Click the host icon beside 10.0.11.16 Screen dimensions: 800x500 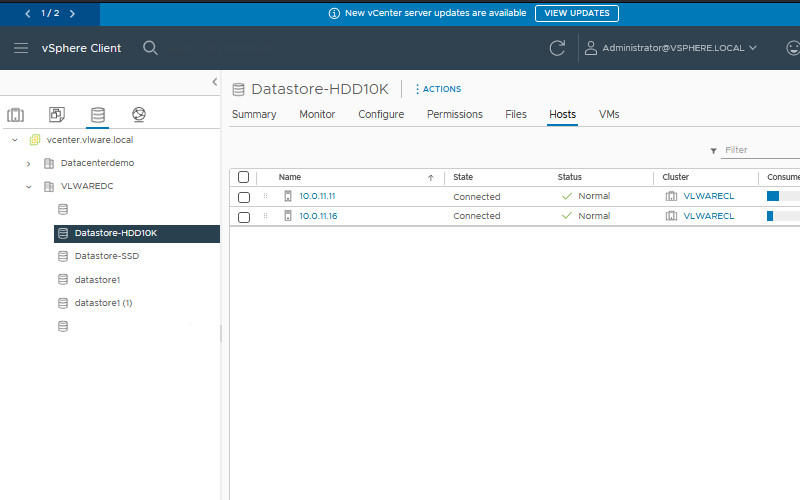[x=288, y=216]
